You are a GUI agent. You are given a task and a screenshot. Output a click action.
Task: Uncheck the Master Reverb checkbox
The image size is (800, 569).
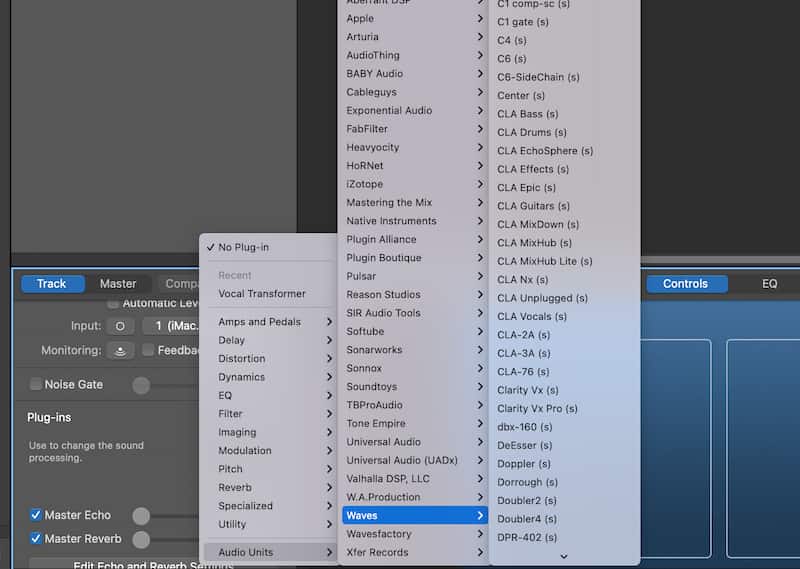point(36,538)
